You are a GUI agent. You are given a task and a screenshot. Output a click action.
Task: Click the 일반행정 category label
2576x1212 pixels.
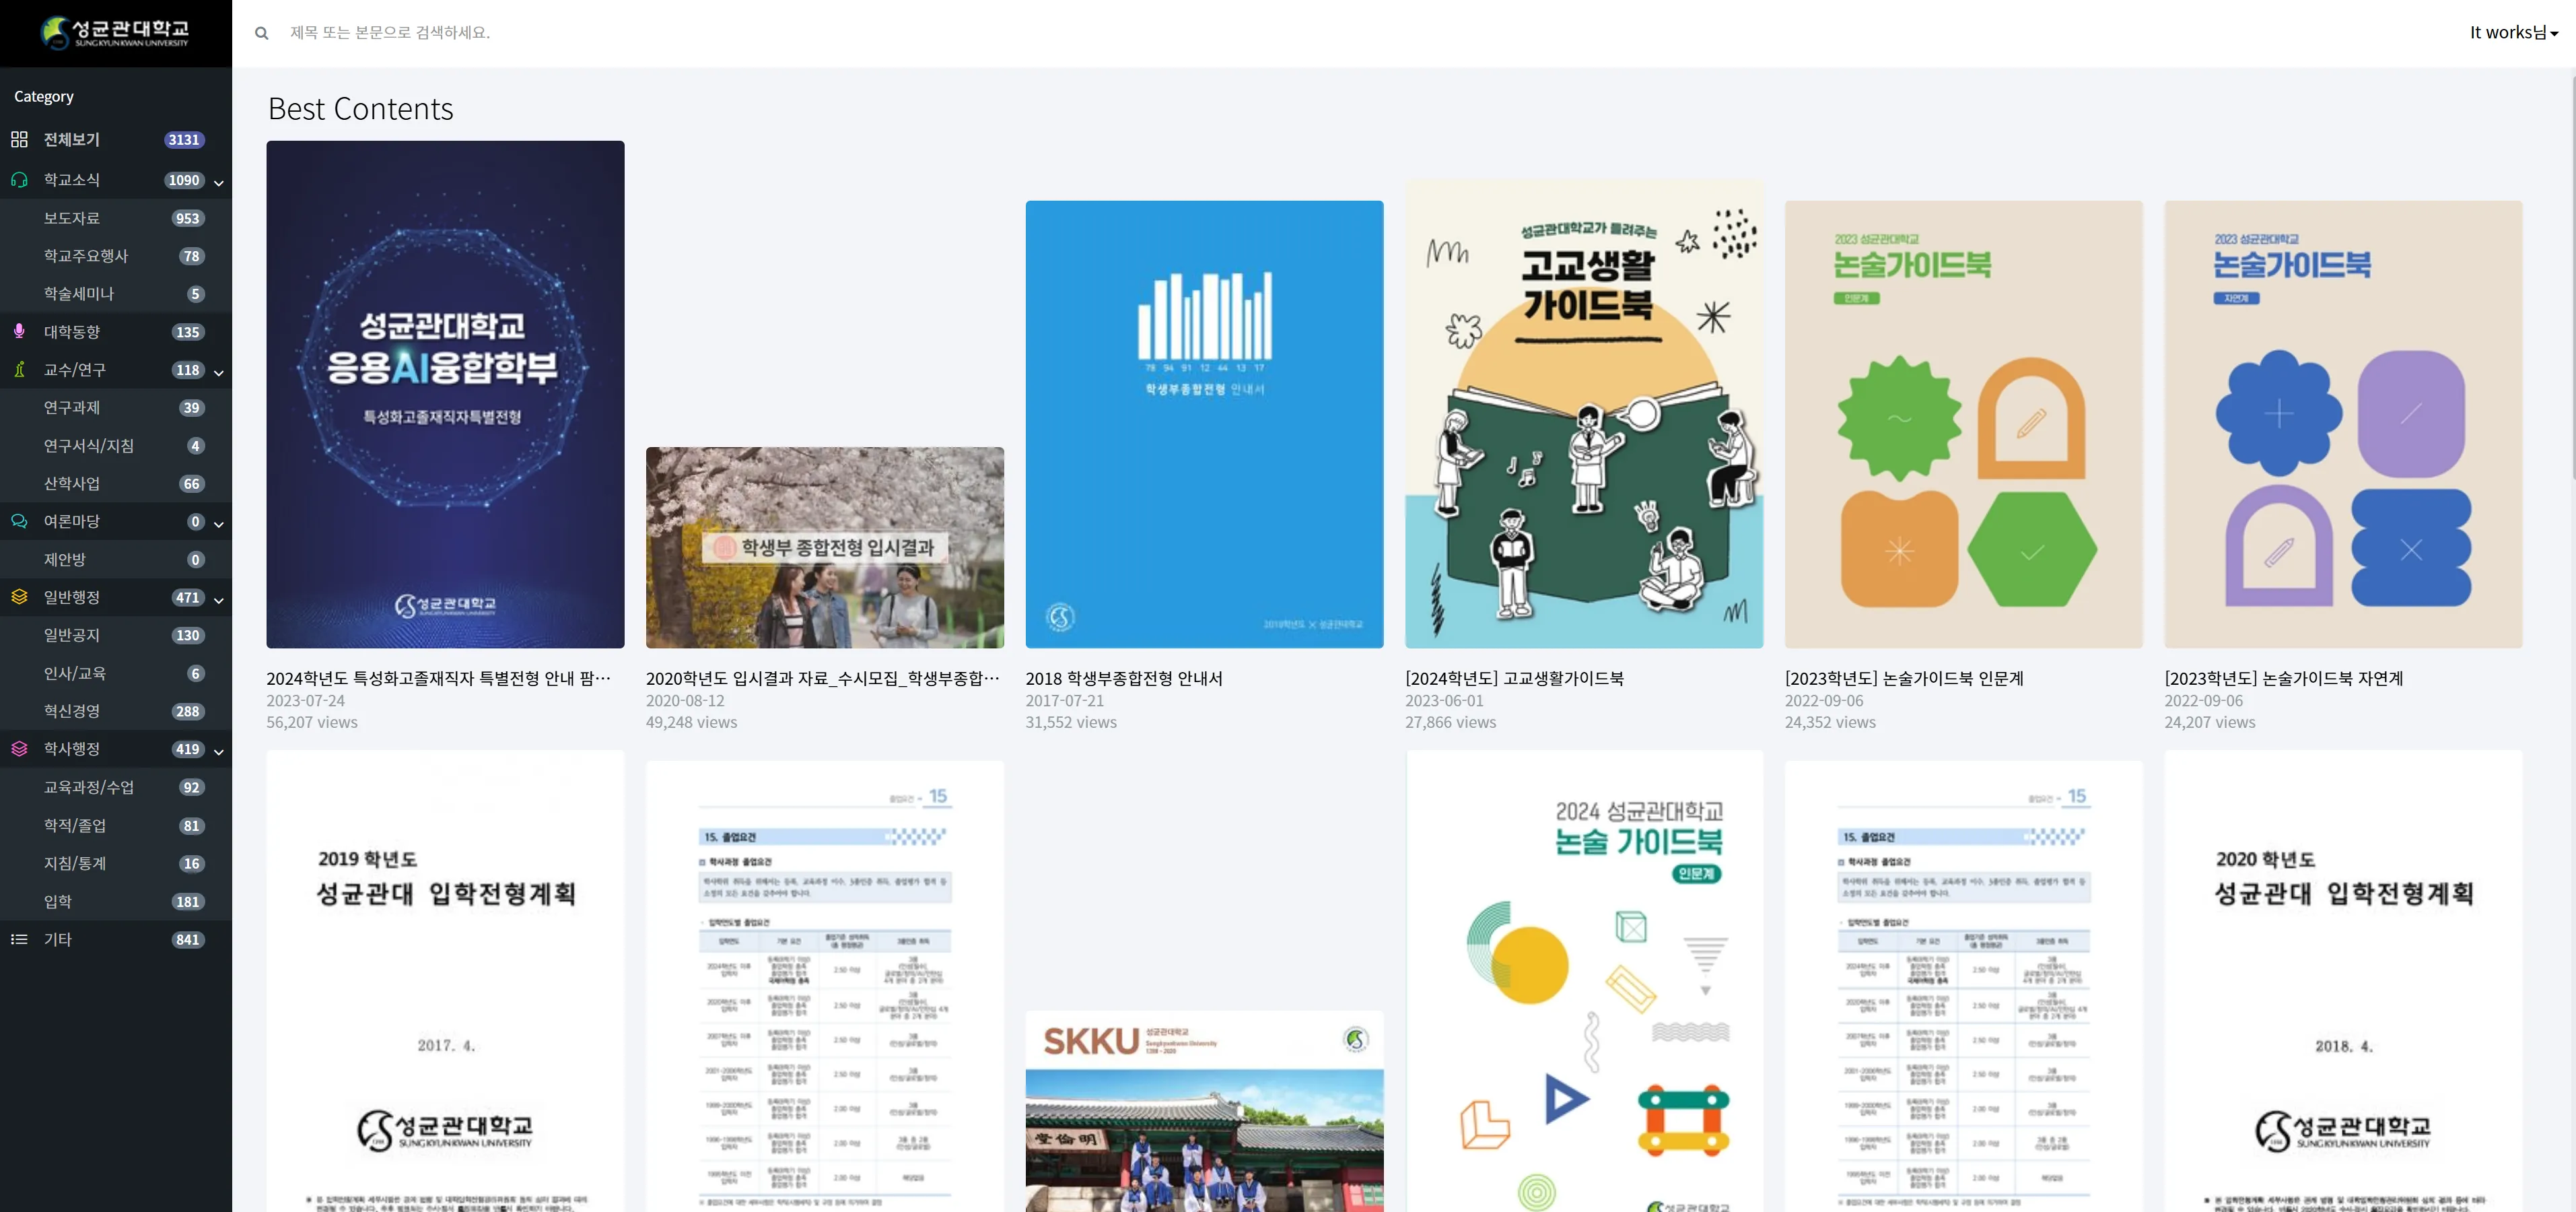tap(72, 597)
